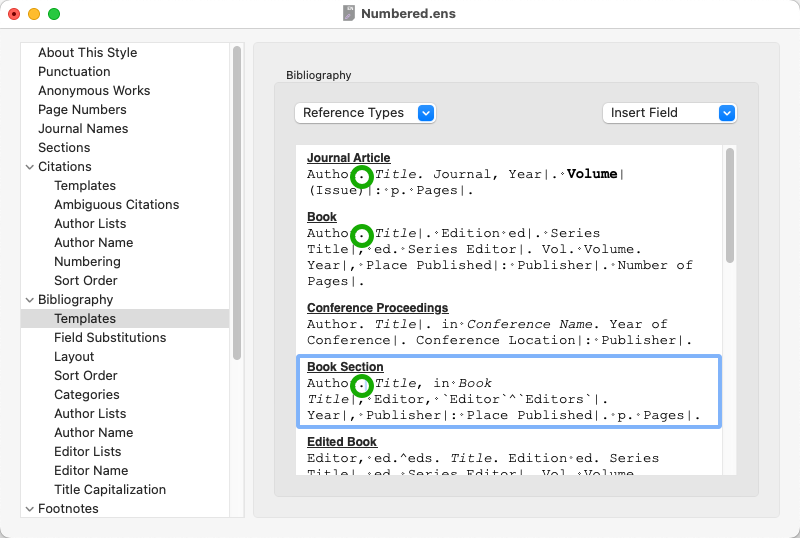Select About This Style in sidebar
The width and height of the screenshot is (800, 538).
87,53
